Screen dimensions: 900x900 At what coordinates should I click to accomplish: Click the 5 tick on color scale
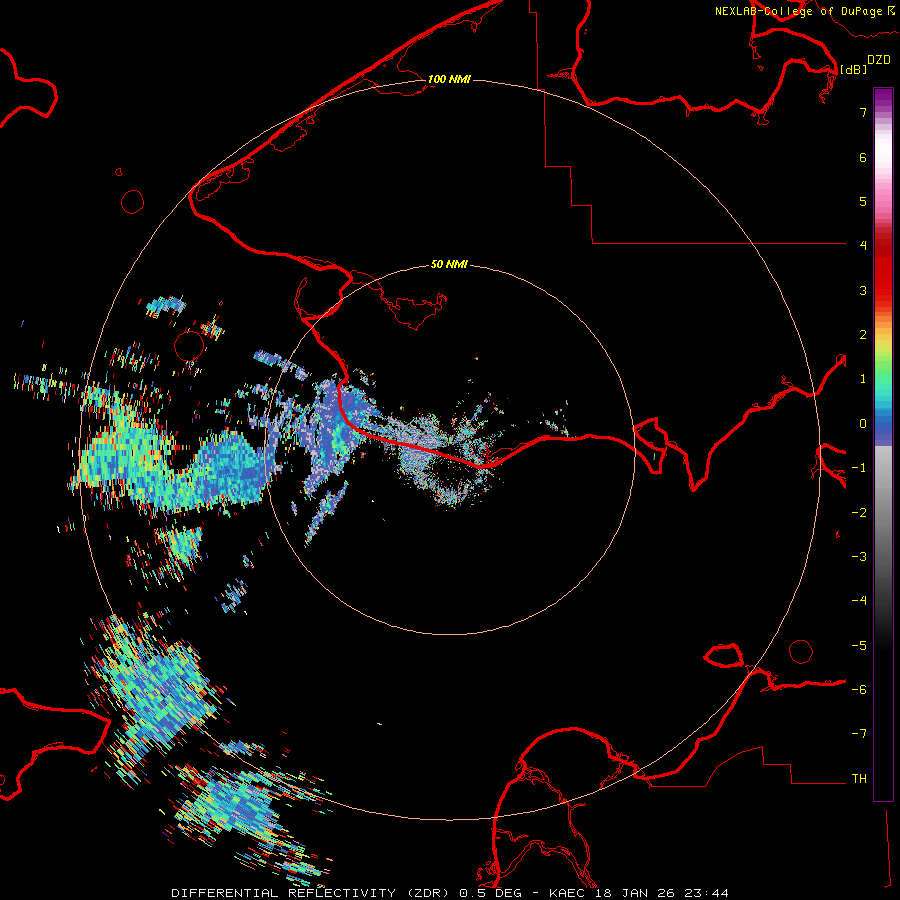click(x=863, y=201)
